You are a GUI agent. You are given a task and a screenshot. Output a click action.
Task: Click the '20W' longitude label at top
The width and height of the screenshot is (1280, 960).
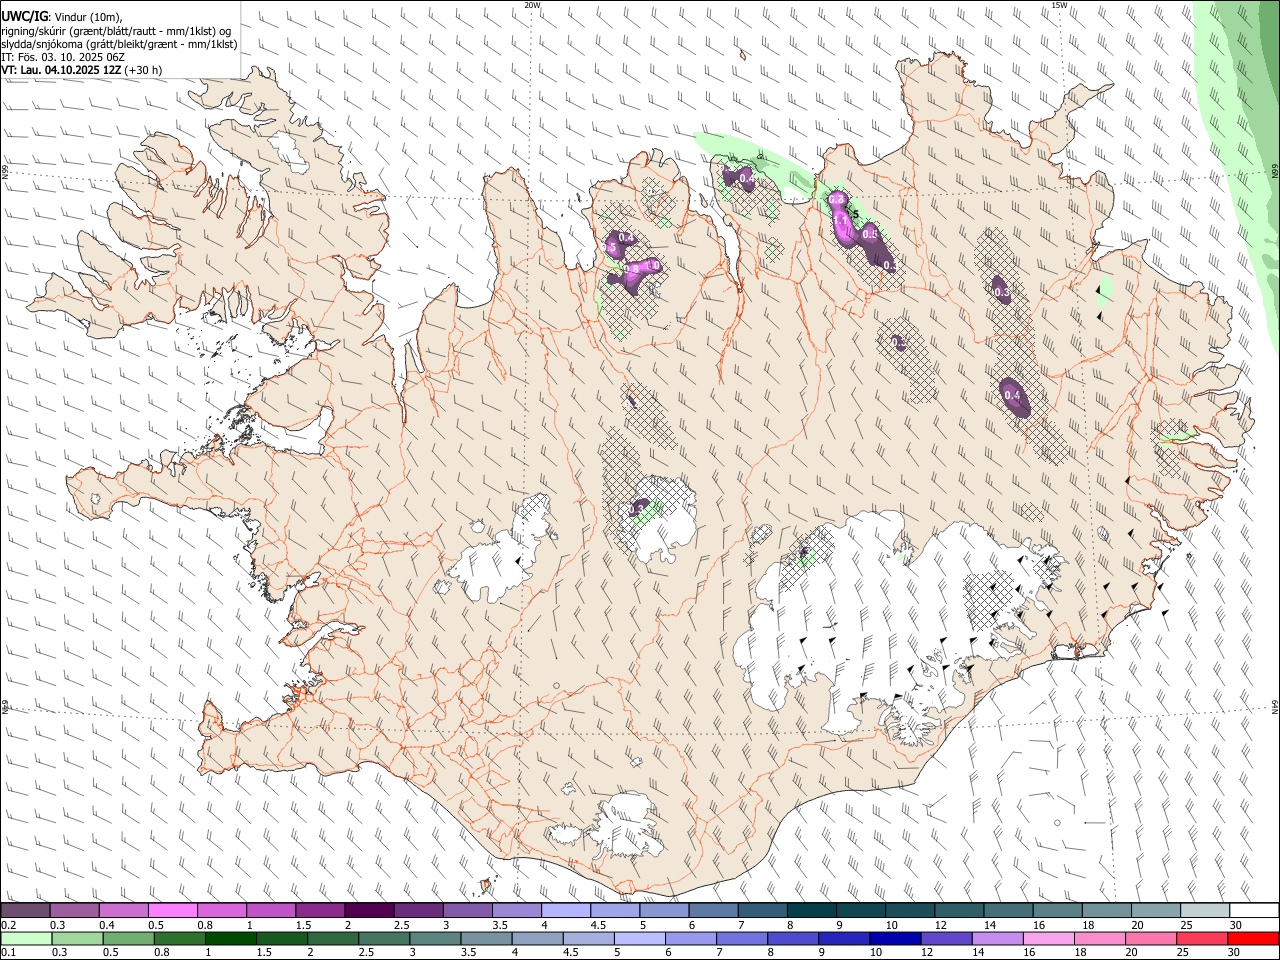(532, 5)
